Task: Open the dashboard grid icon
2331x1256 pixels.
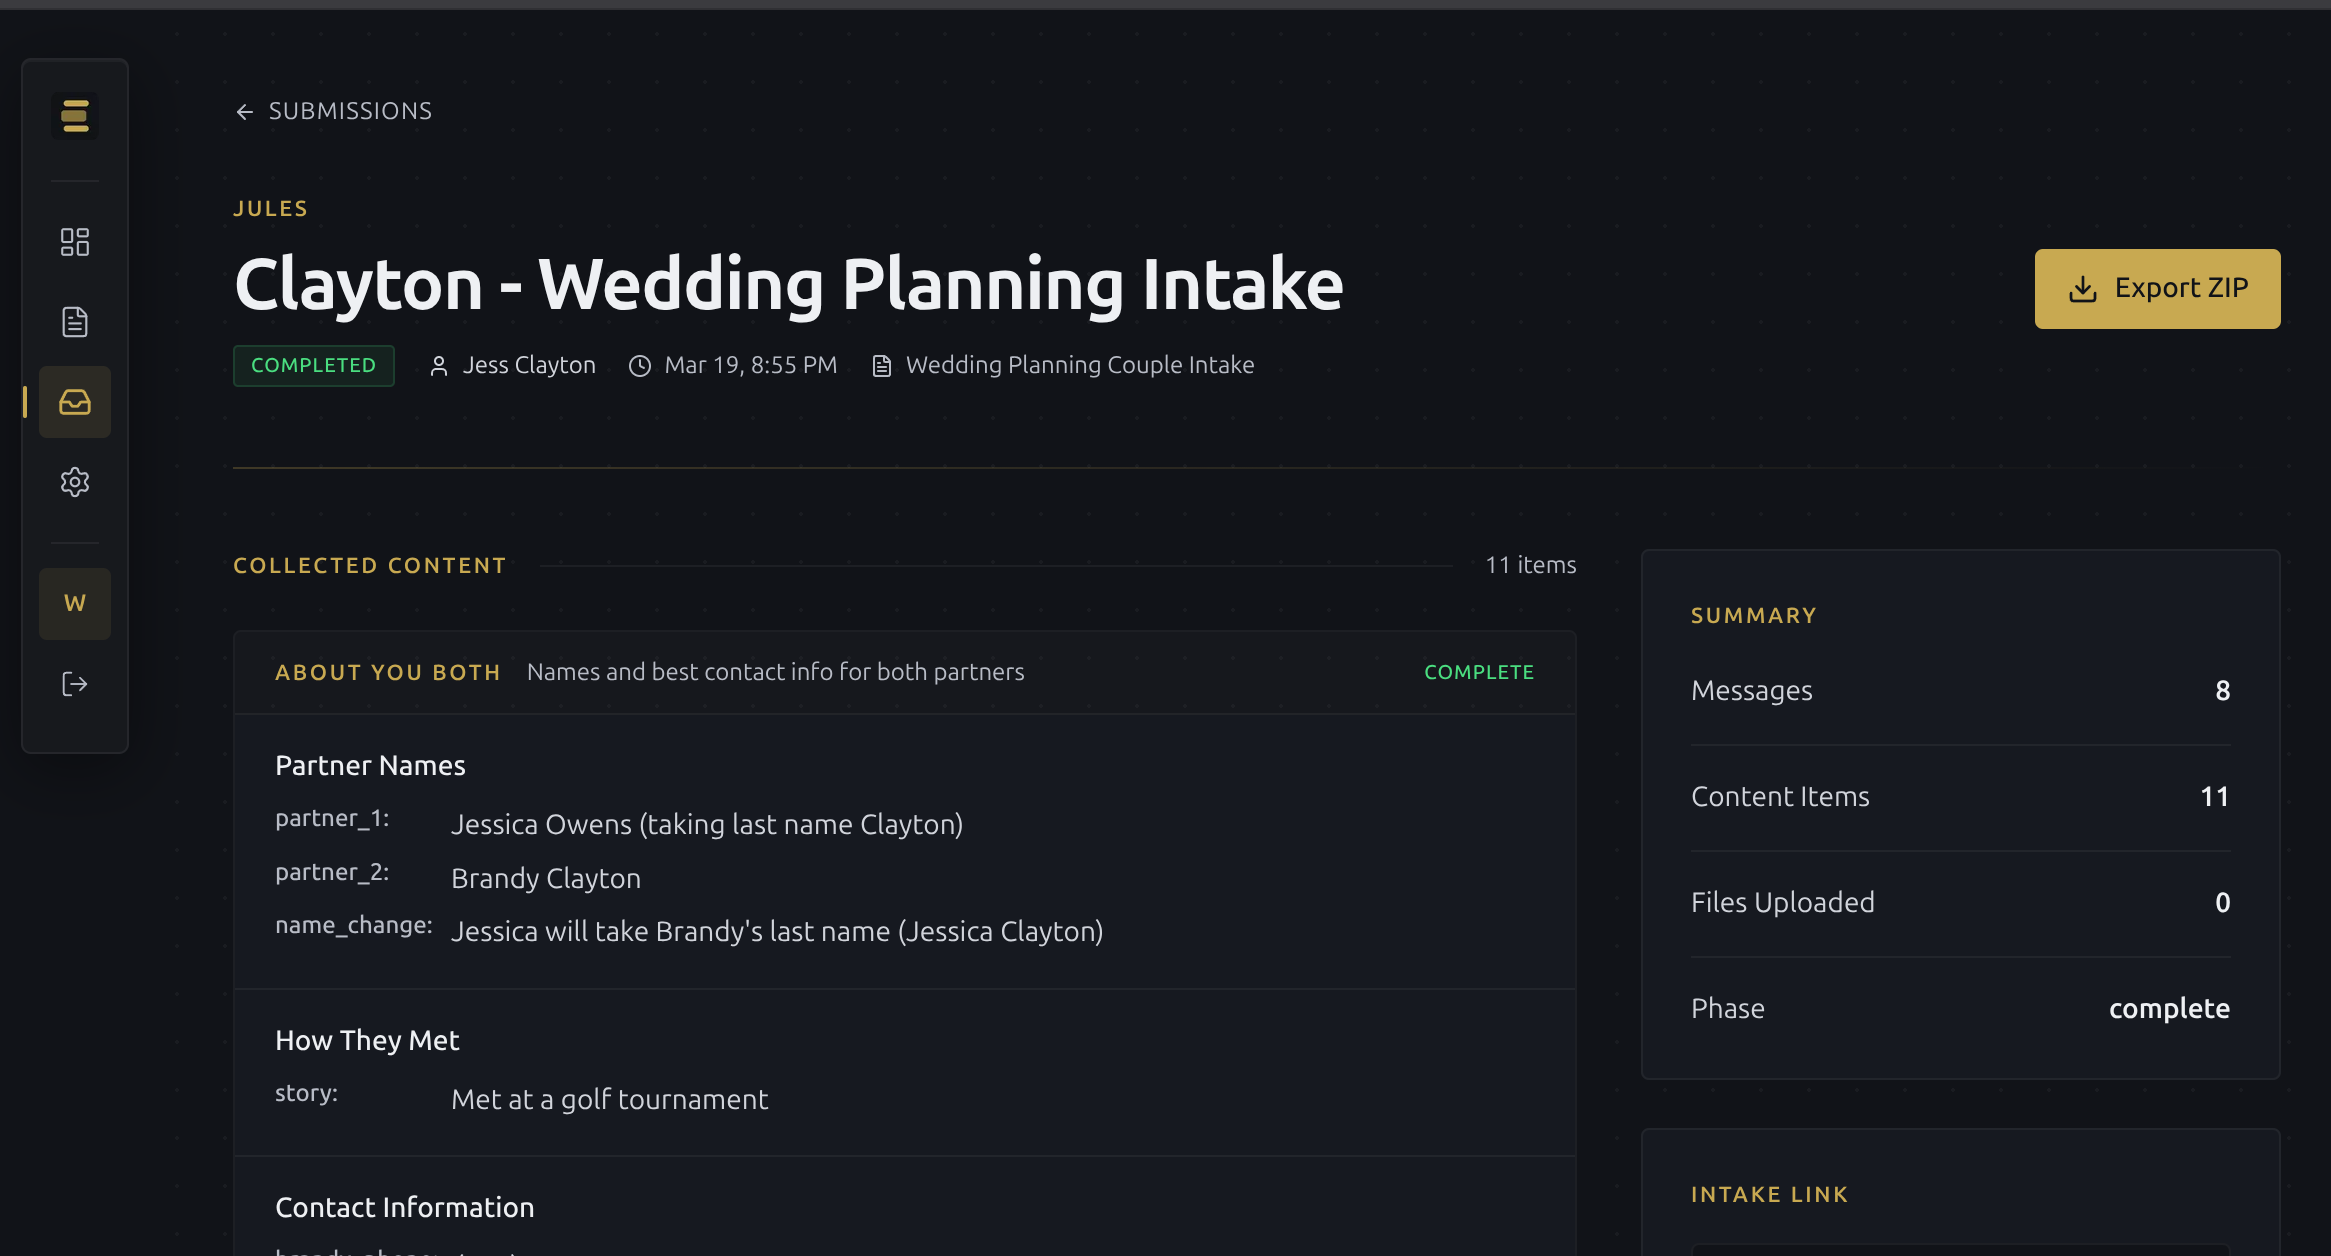Action: tap(75, 242)
